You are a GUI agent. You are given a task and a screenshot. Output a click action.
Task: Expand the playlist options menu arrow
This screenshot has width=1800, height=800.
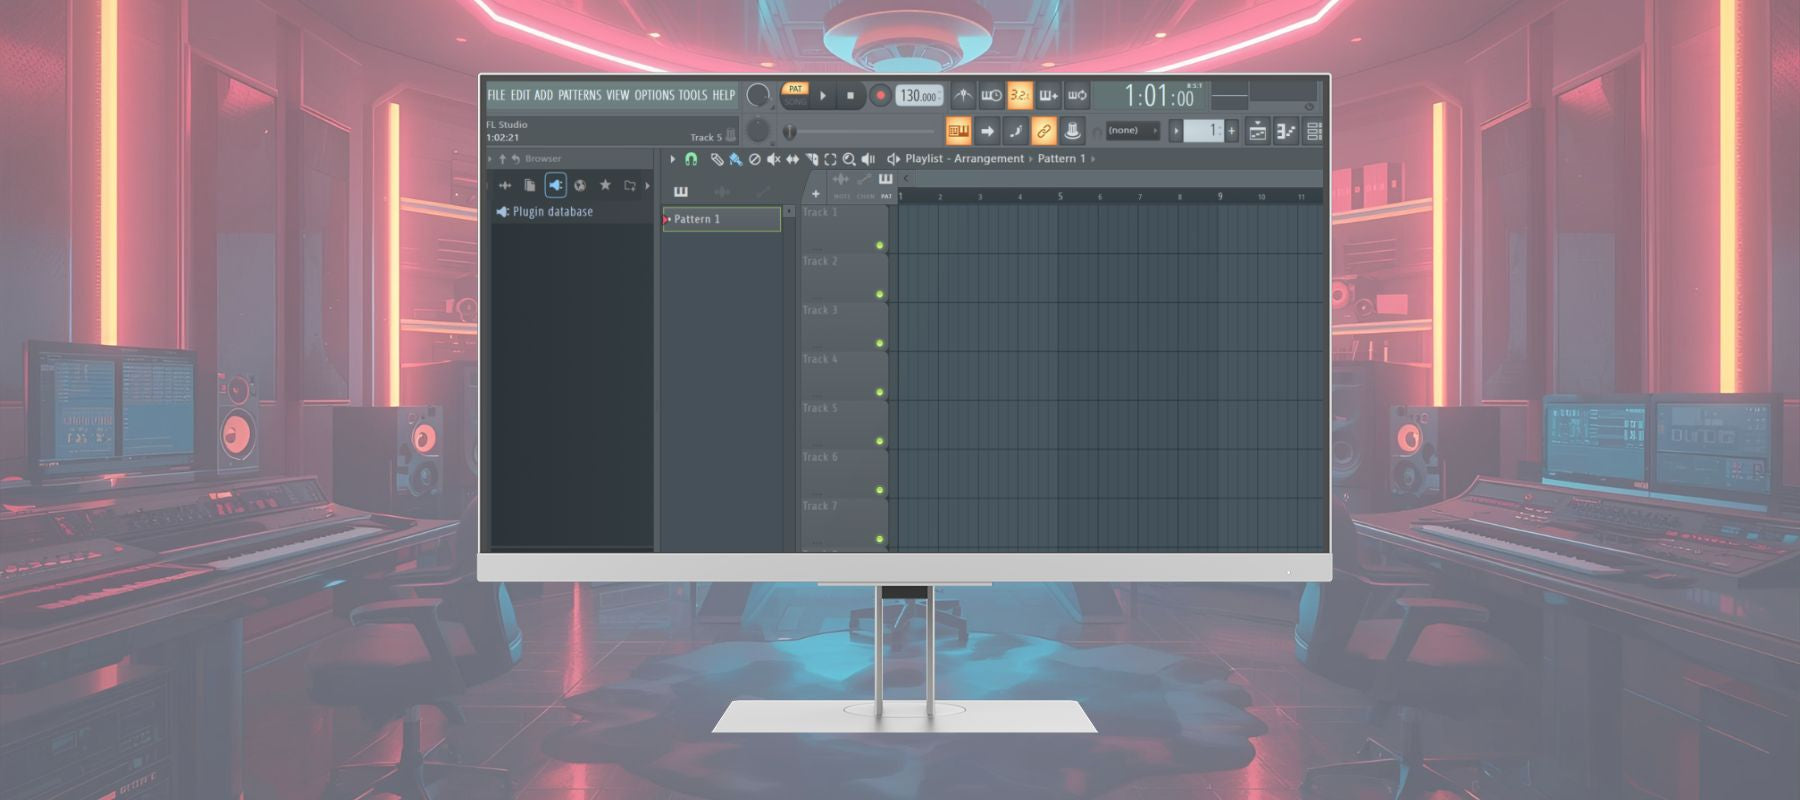(672, 159)
